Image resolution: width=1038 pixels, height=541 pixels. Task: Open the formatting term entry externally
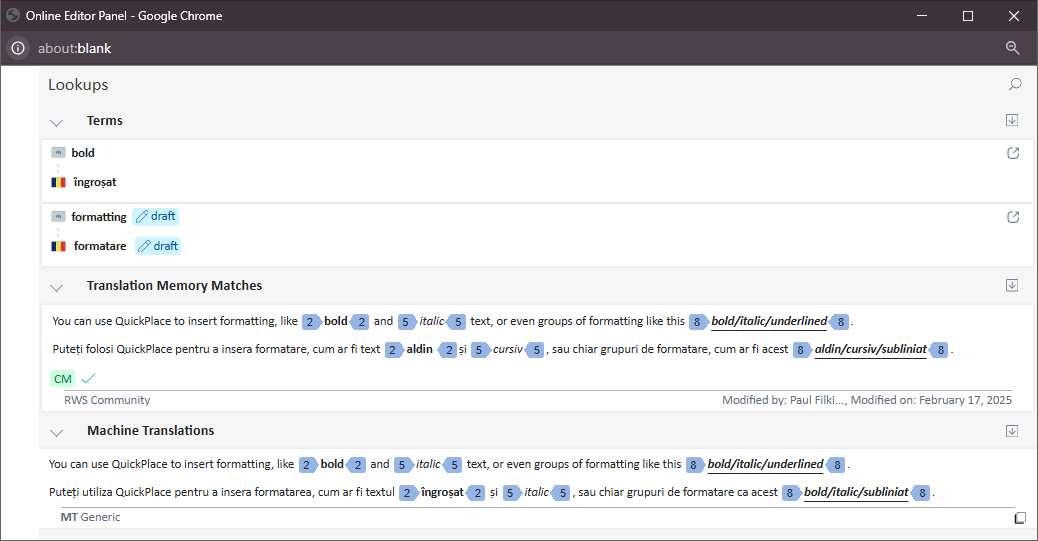tap(1013, 217)
